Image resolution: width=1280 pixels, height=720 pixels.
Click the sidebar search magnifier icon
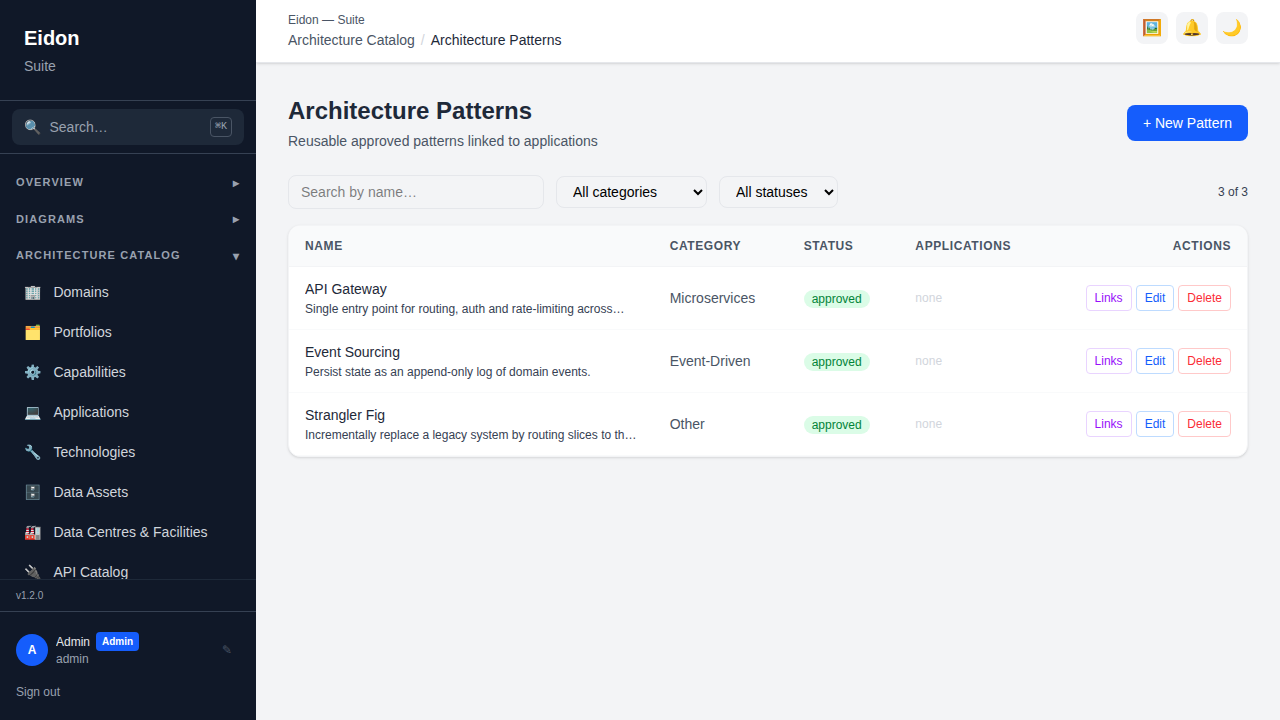[x=33, y=127]
